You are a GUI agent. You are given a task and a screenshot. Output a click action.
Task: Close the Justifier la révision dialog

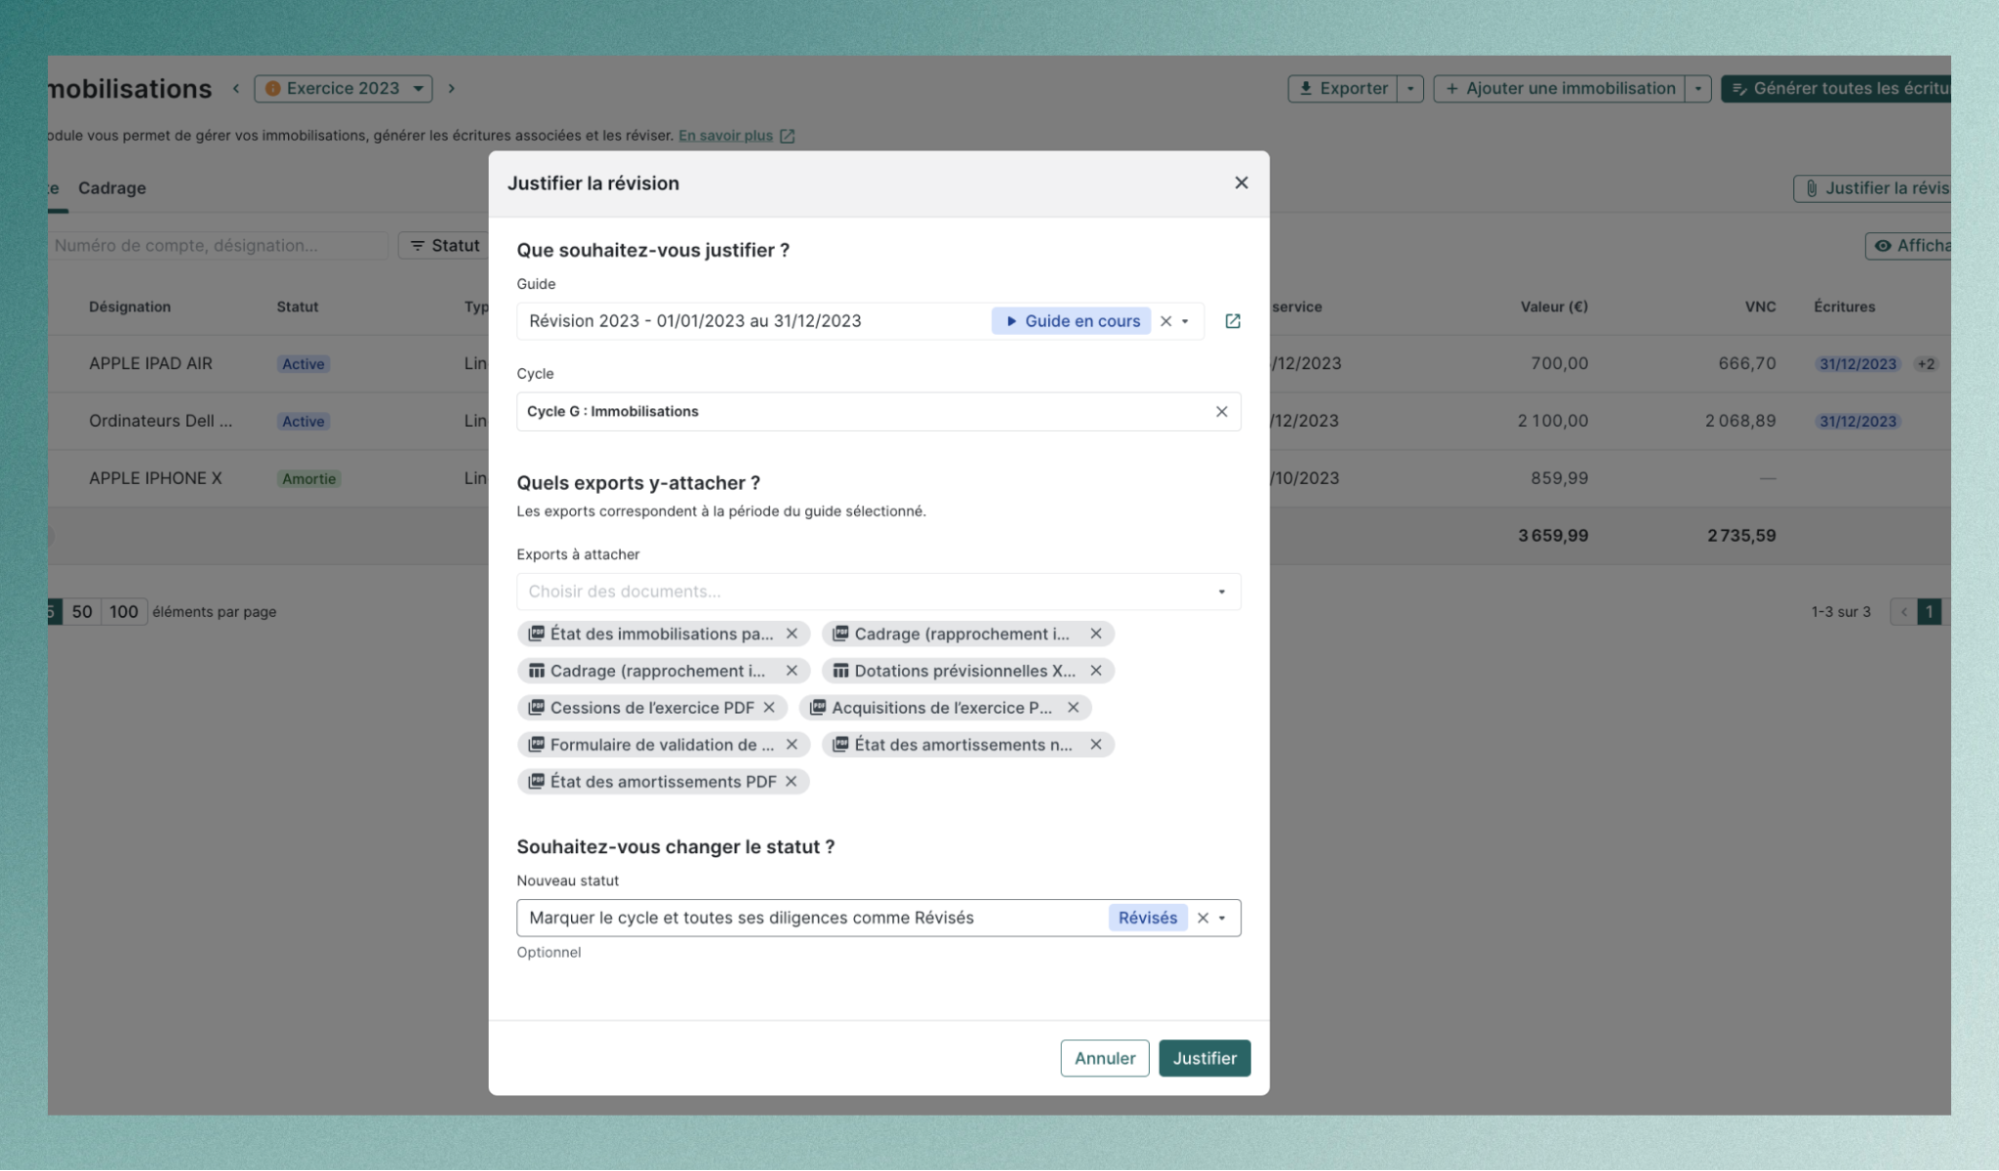[1241, 183]
